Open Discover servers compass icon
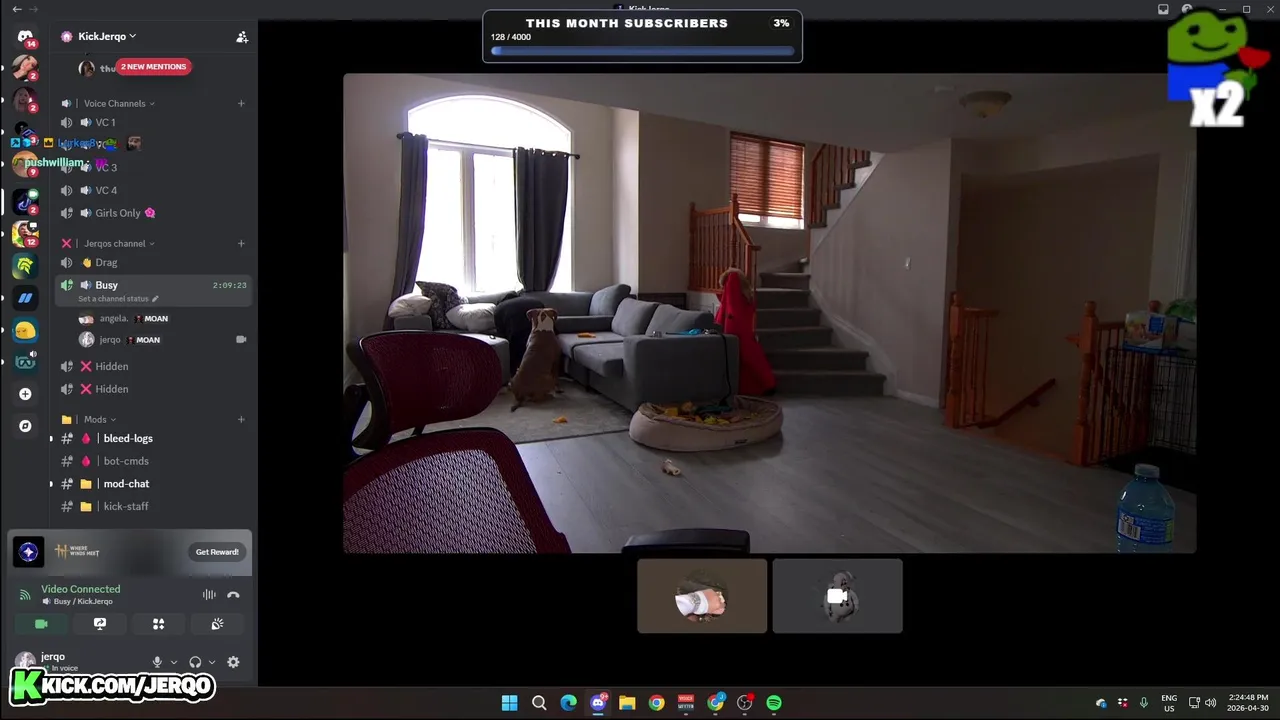This screenshot has width=1280, height=720. click(x=25, y=426)
